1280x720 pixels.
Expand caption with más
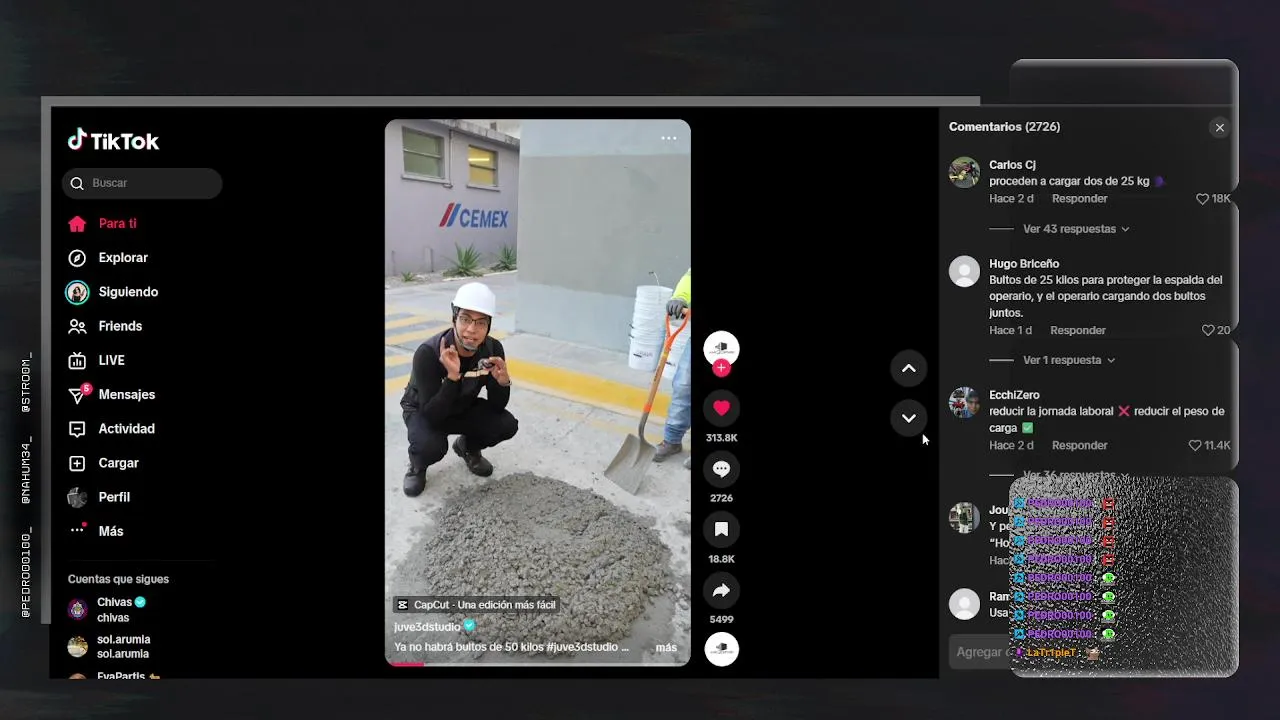[666, 648]
